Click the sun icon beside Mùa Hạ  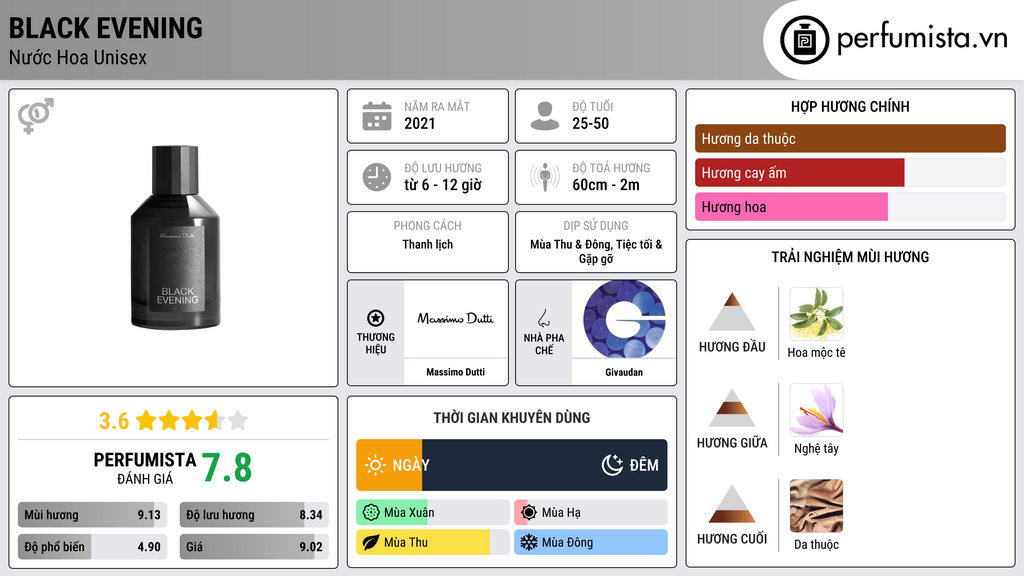529,513
